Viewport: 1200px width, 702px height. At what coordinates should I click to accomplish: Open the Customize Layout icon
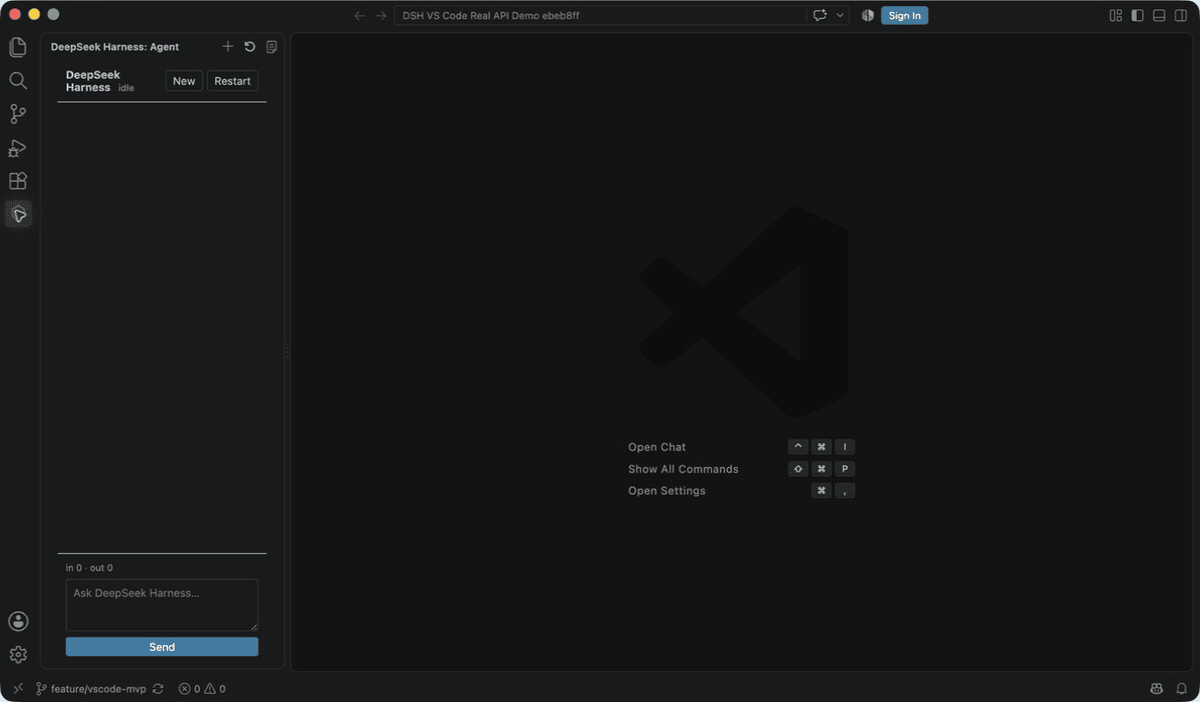coord(1116,15)
